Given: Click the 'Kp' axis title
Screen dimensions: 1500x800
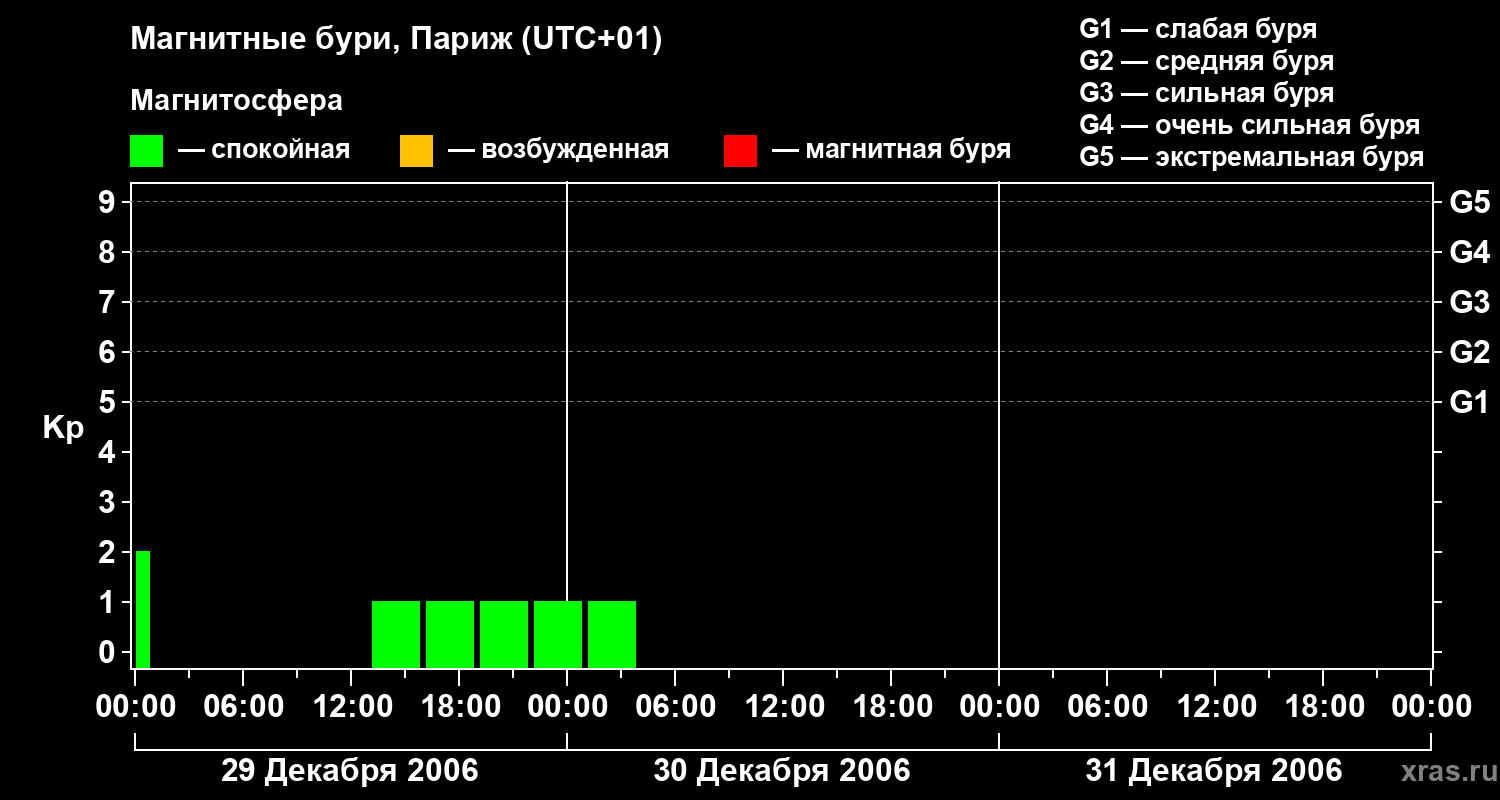Looking at the screenshot, I should click(63, 429).
